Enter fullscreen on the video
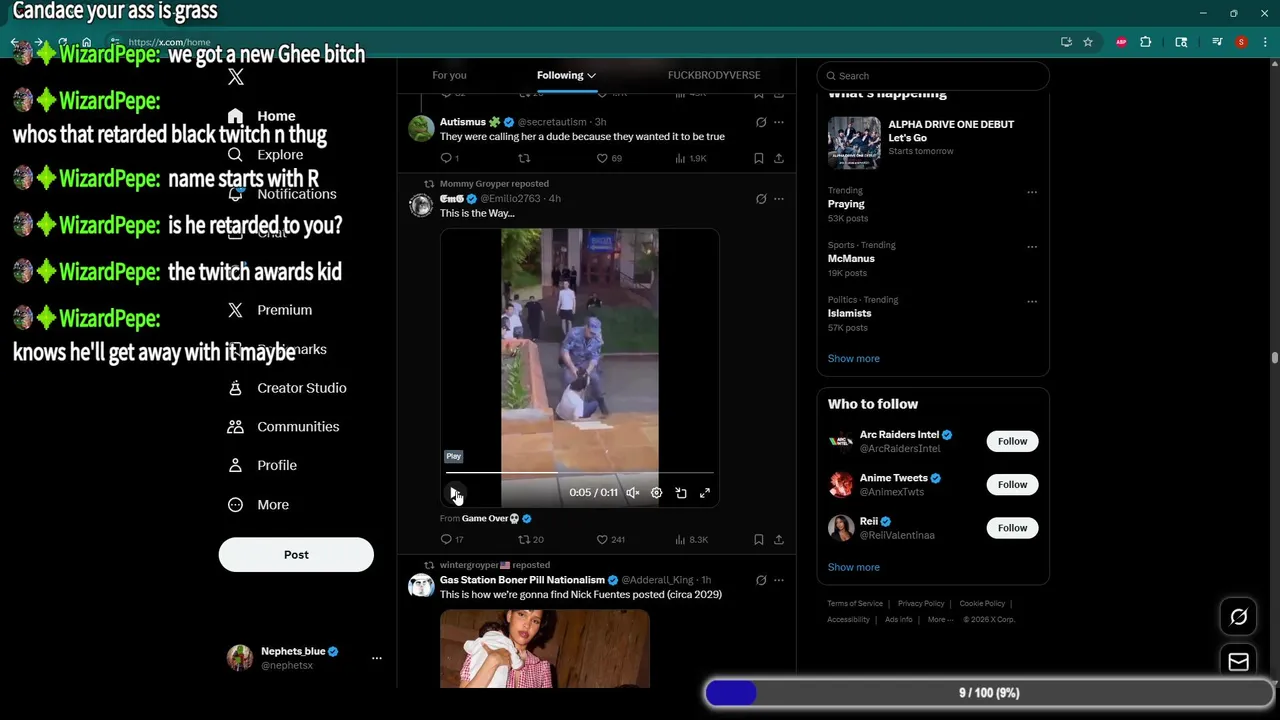The height and width of the screenshot is (720, 1280). point(705,493)
